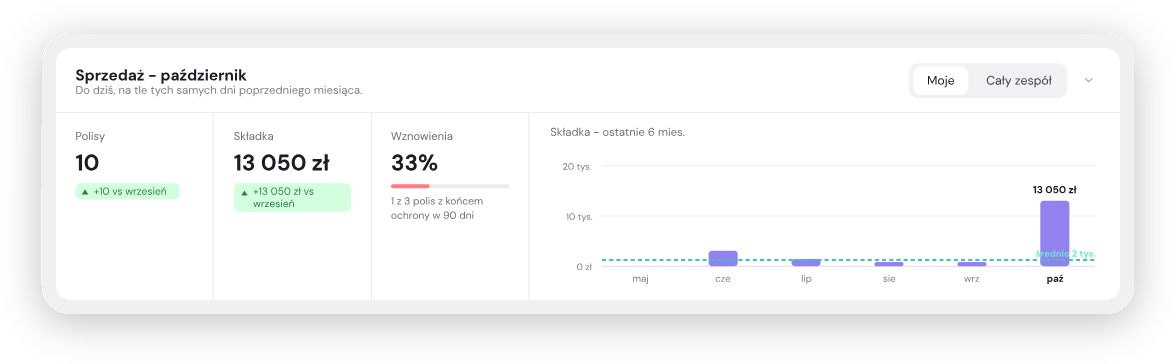Screen dimensions: 1176x364
Task: Click the Wznowienia value '33%'
Action: tap(415, 163)
